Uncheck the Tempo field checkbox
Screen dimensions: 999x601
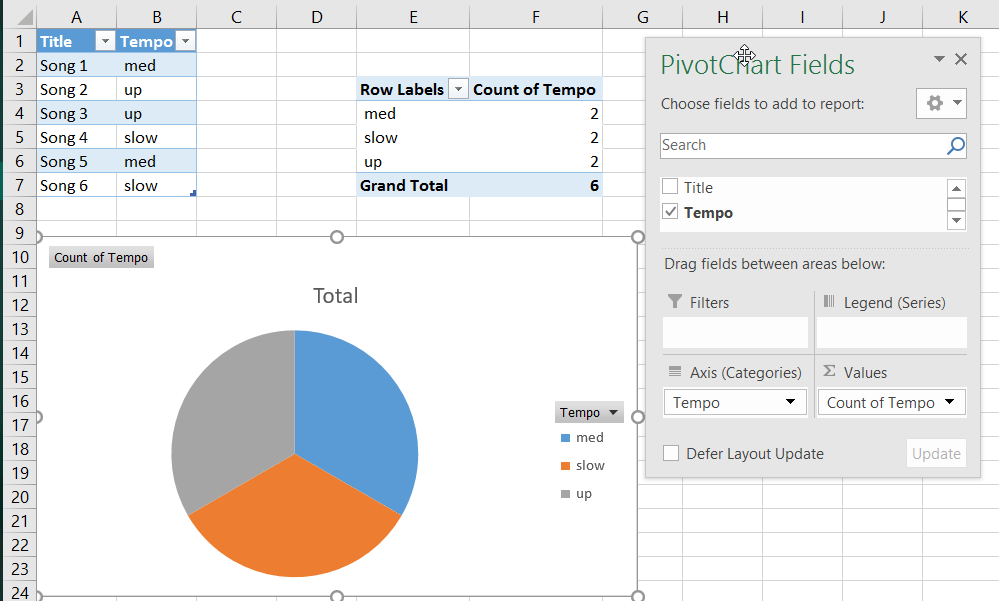[x=670, y=212]
